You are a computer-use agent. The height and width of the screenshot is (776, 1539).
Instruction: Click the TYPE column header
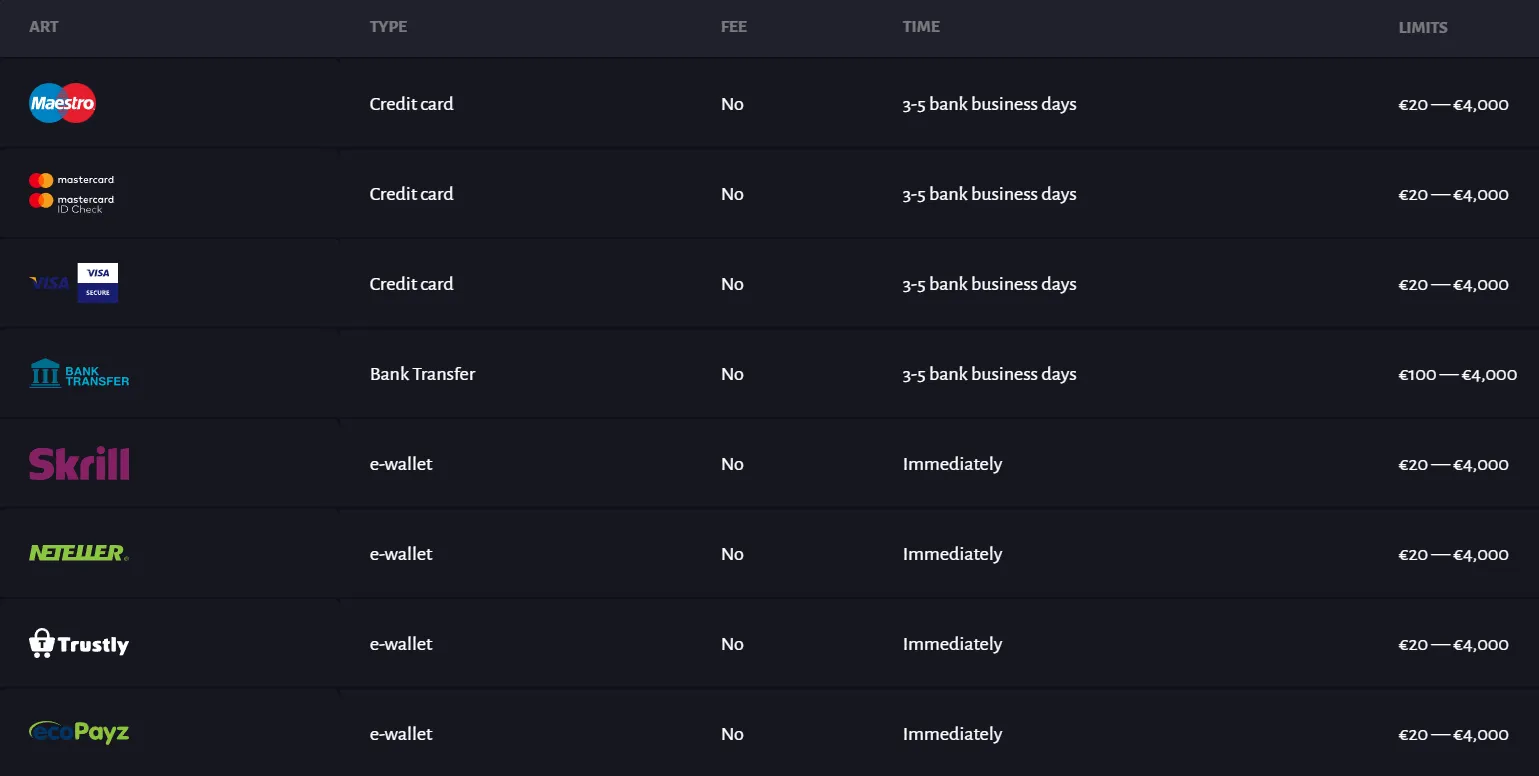[388, 27]
